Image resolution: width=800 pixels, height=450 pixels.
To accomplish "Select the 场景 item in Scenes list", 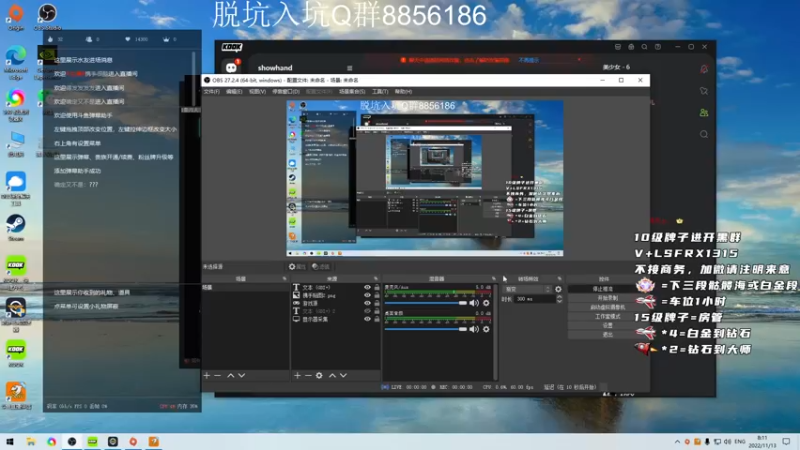I will [245, 288].
